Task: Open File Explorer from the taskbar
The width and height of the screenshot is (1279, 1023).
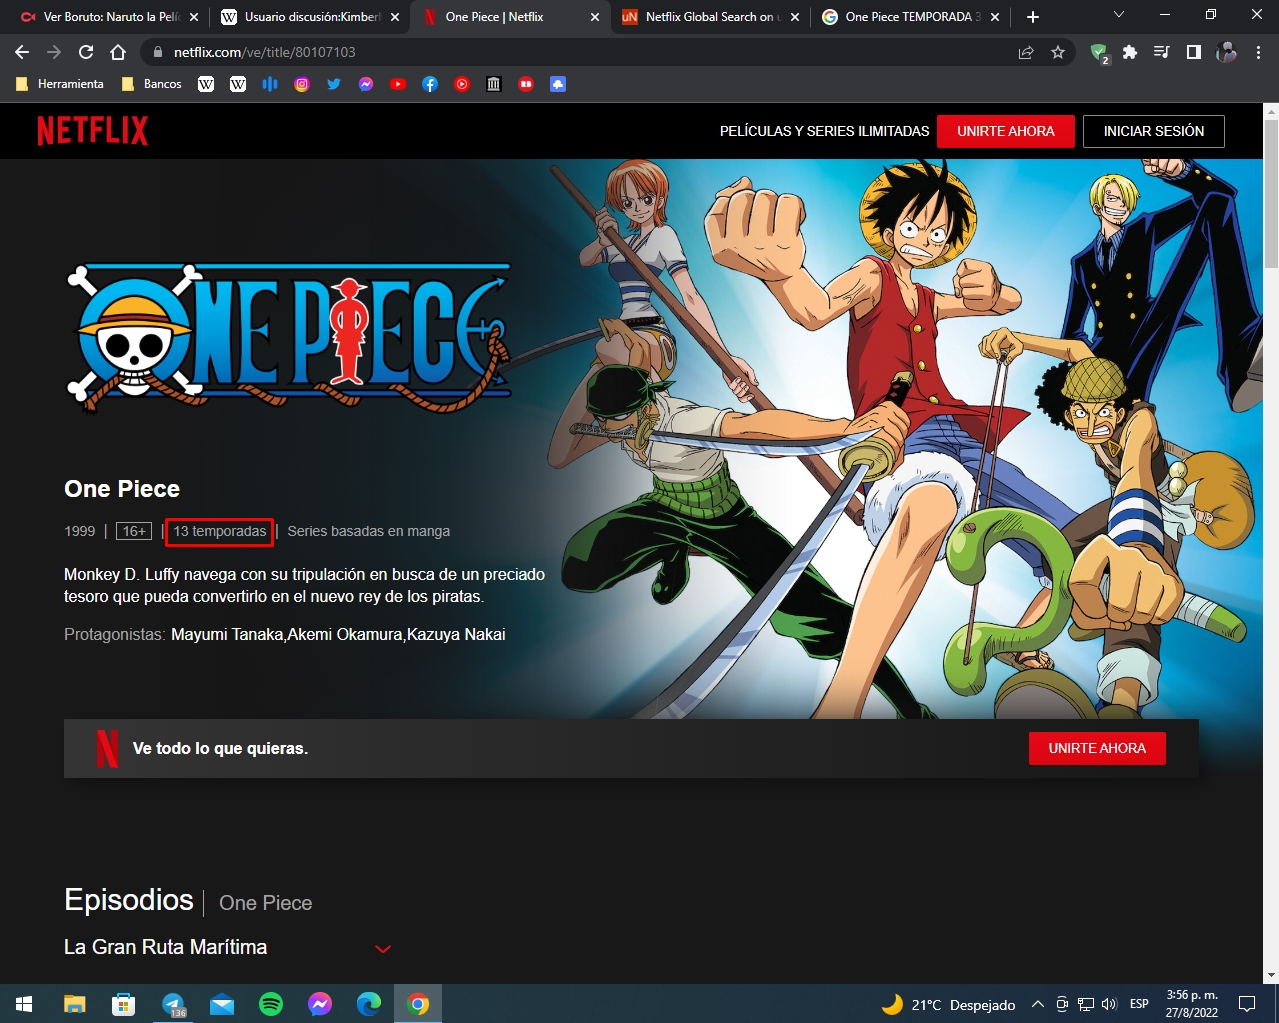Action: [75, 1003]
